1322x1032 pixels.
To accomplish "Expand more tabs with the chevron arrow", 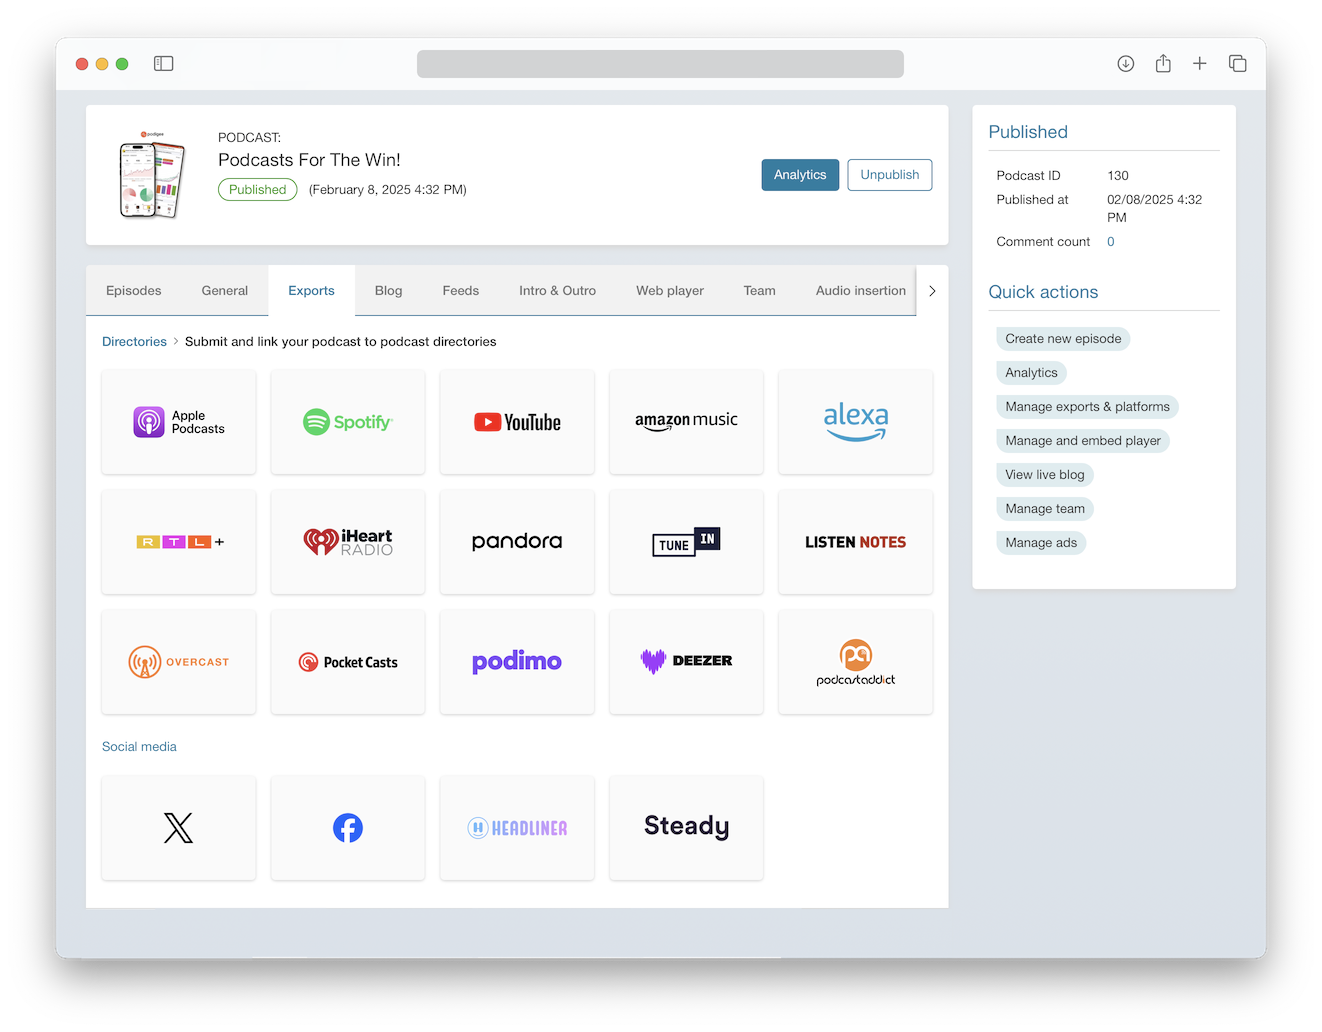I will (x=932, y=291).
